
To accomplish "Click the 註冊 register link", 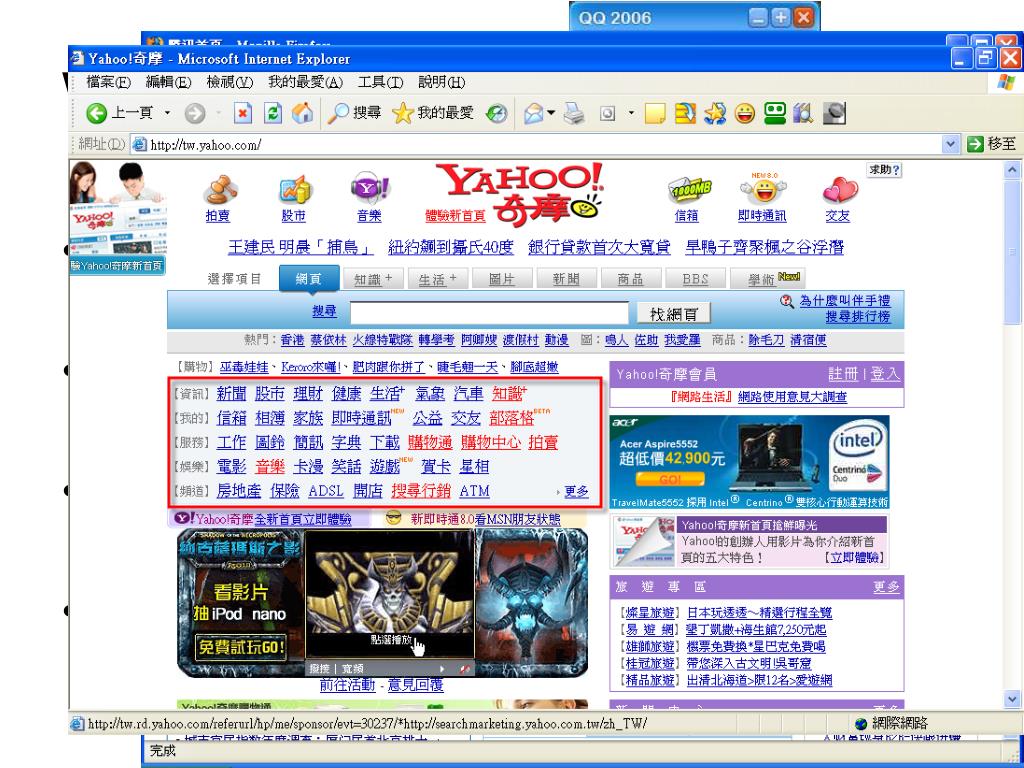I will coord(843,374).
